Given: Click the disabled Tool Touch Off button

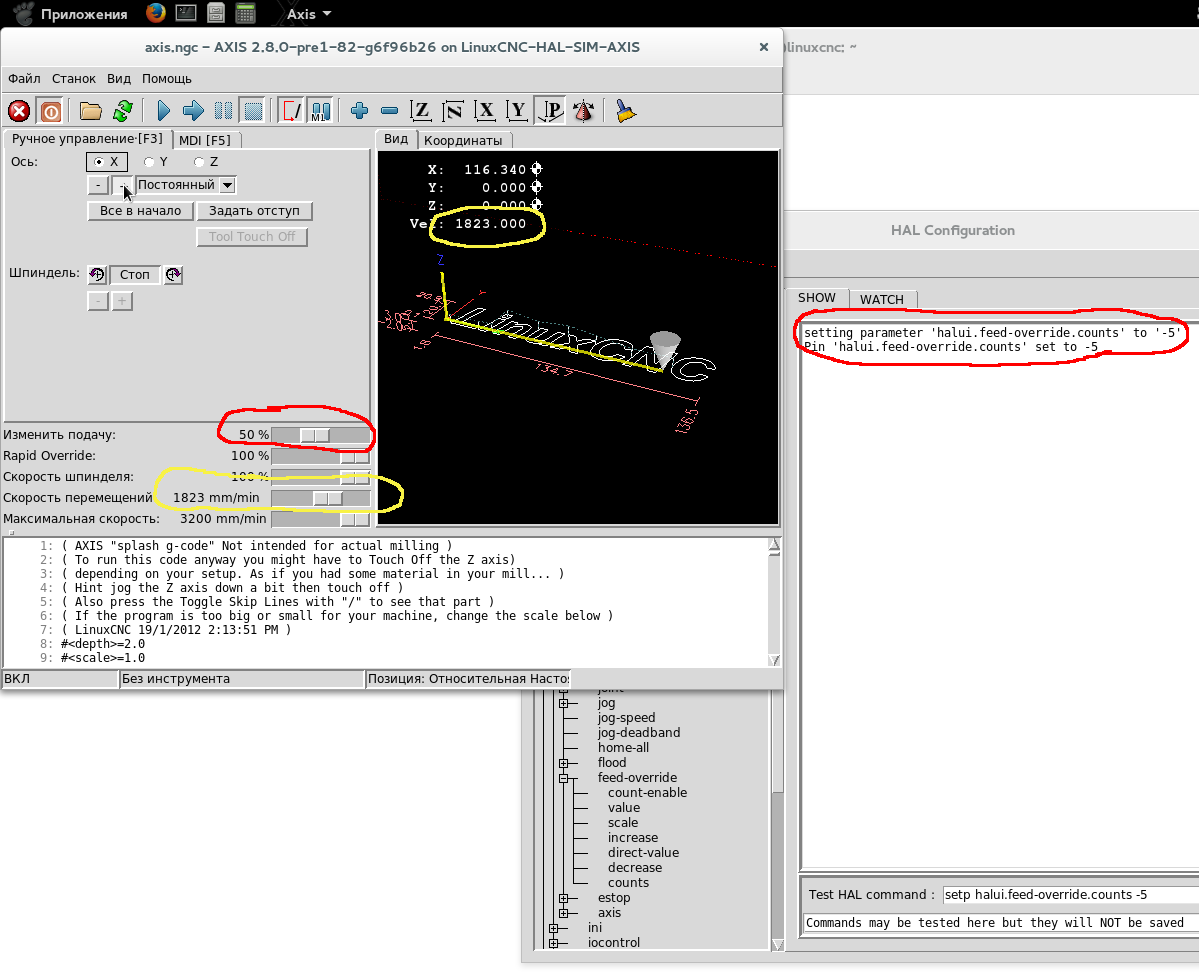Looking at the screenshot, I should click(252, 237).
